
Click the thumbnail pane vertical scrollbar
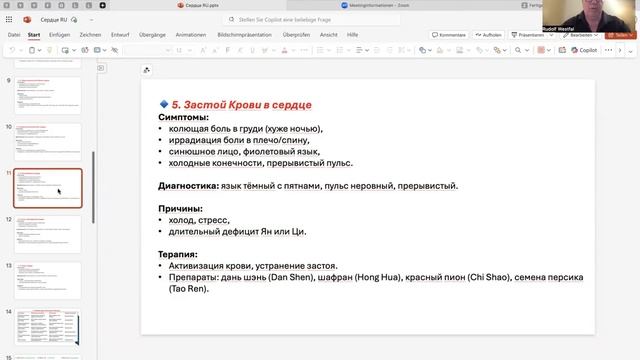(93, 188)
